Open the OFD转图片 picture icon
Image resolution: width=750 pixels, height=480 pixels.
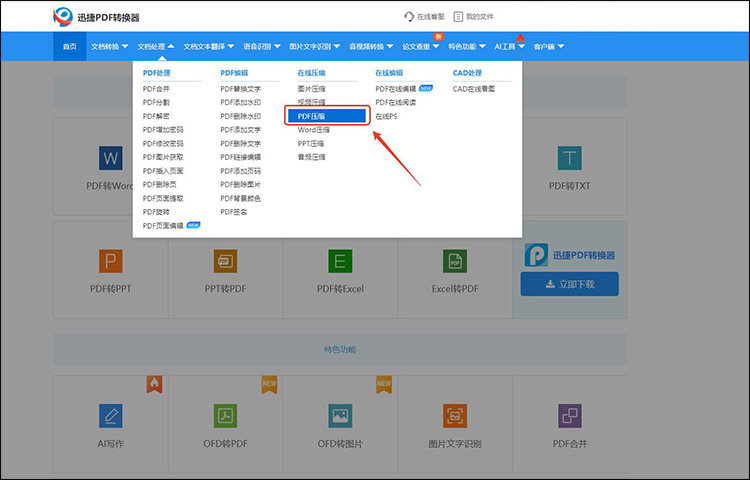tap(340, 416)
